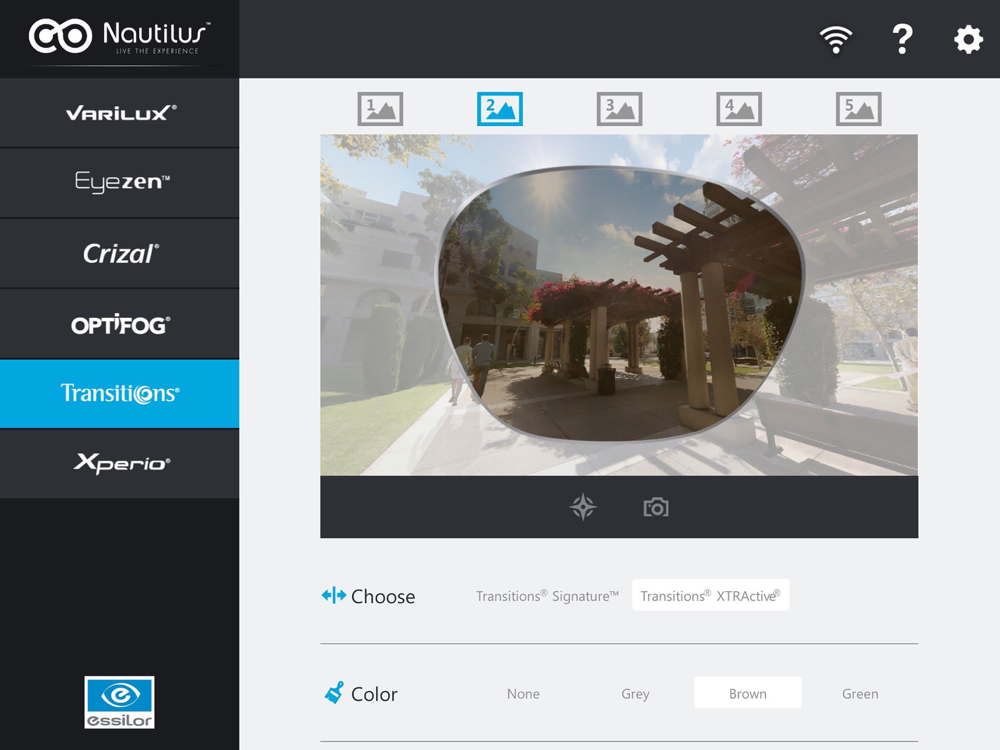Select scene image 1 thumbnail
The height and width of the screenshot is (750, 1000).
pos(380,109)
